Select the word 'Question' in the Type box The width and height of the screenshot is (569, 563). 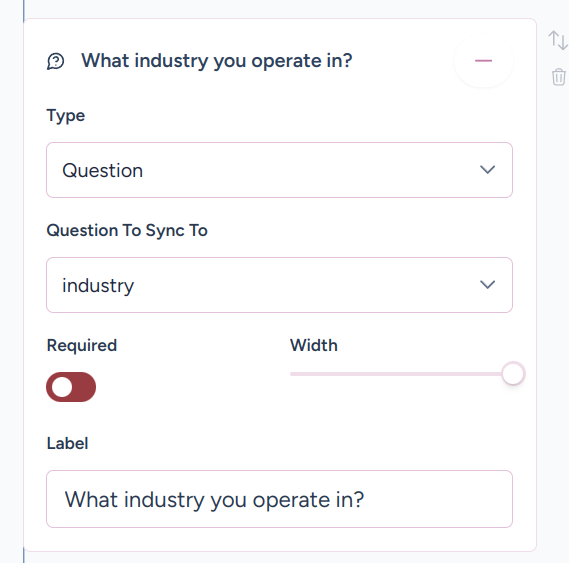[x=103, y=171]
